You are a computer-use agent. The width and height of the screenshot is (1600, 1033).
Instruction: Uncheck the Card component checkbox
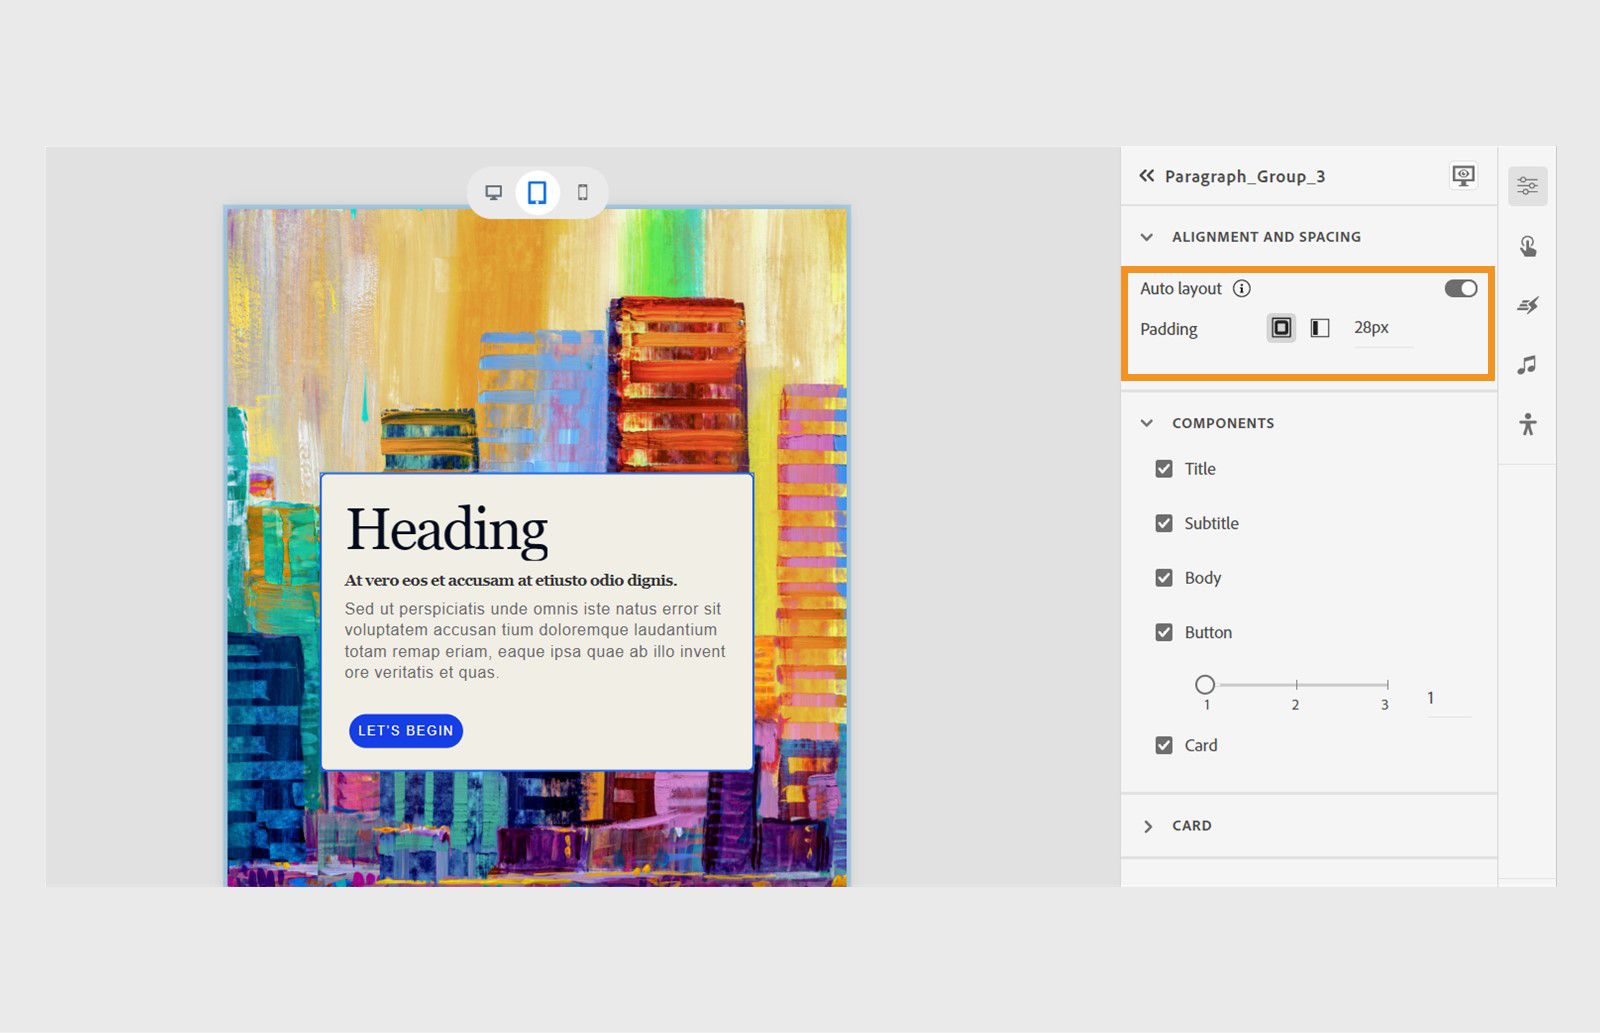[1164, 745]
